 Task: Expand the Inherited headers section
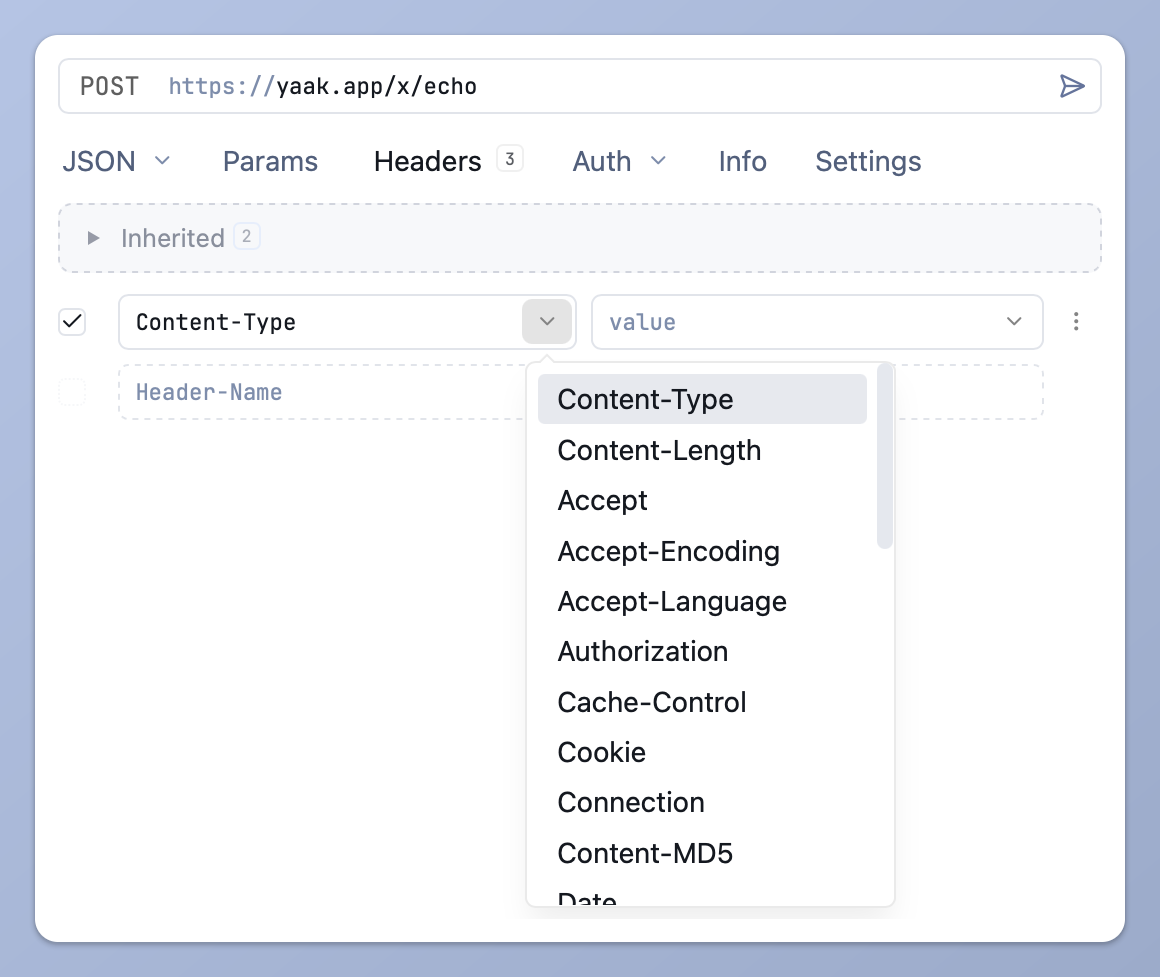93,238
